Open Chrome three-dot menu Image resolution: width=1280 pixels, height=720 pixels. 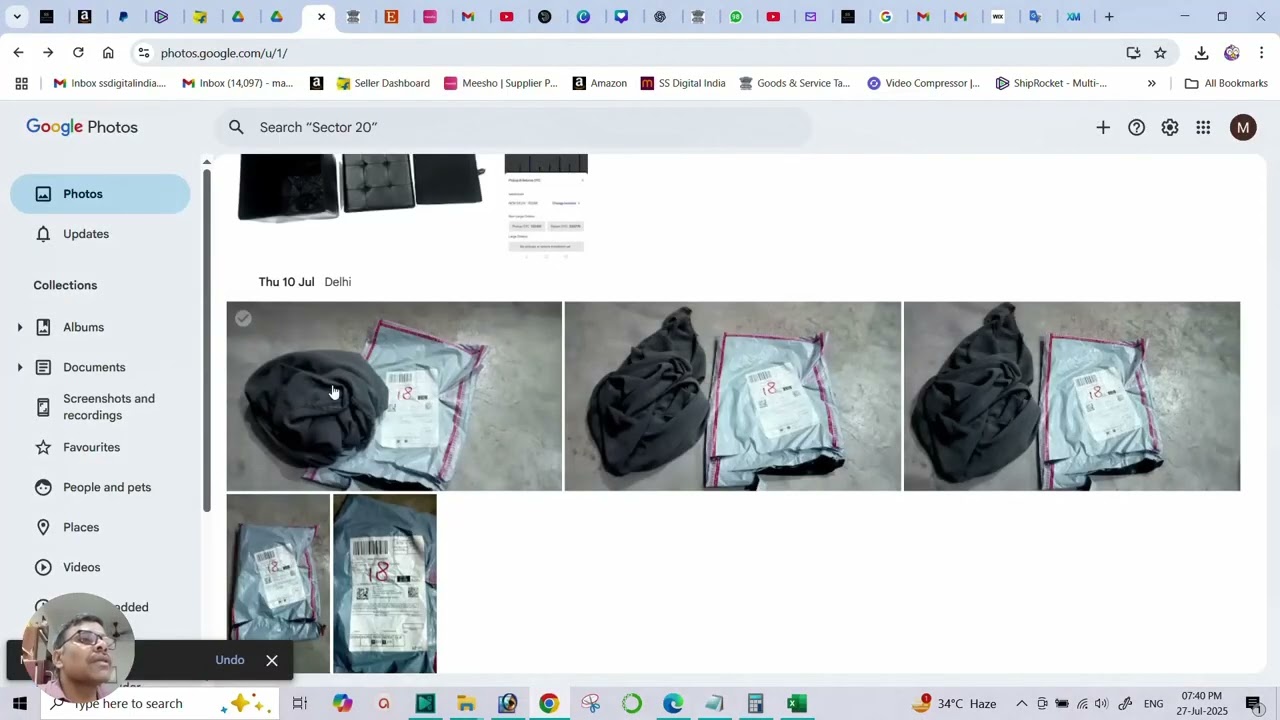click(x=1261, y=53)
